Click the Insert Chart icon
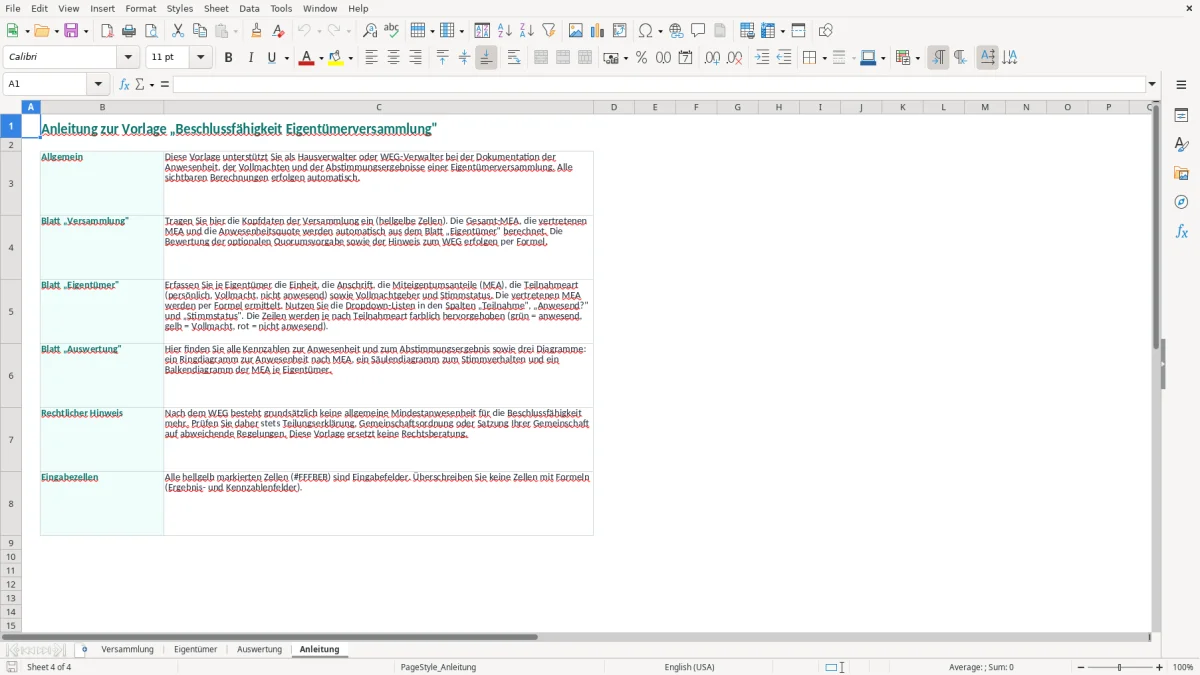1200x675 pixels. click(x=598, y=31)
